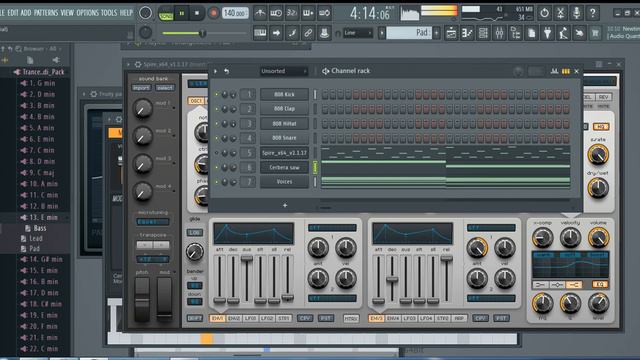Stop playback in the transport bar

(x=197, y=13)
